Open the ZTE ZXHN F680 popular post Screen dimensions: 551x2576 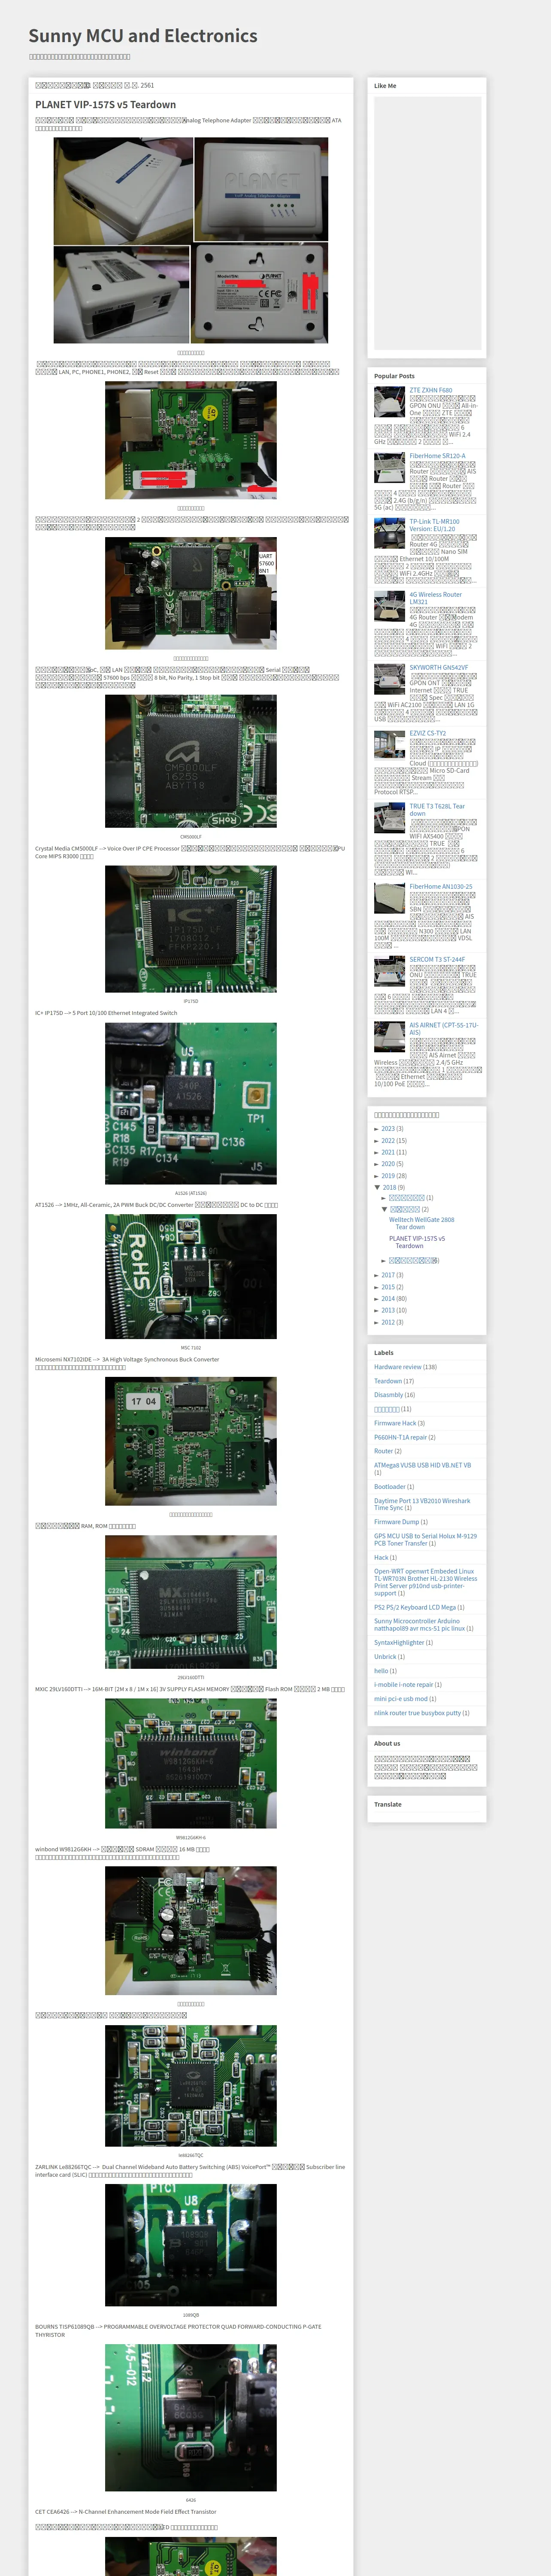[431, 391]
